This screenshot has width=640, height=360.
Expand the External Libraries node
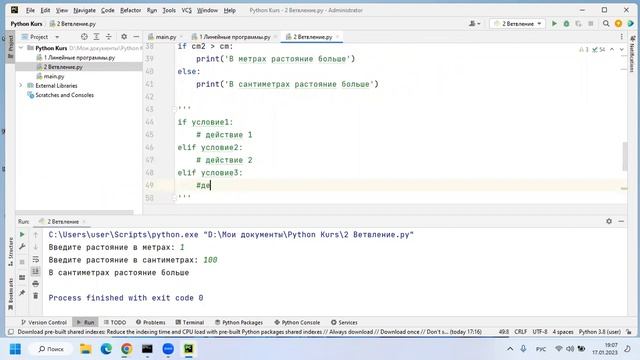coord(21,86)
